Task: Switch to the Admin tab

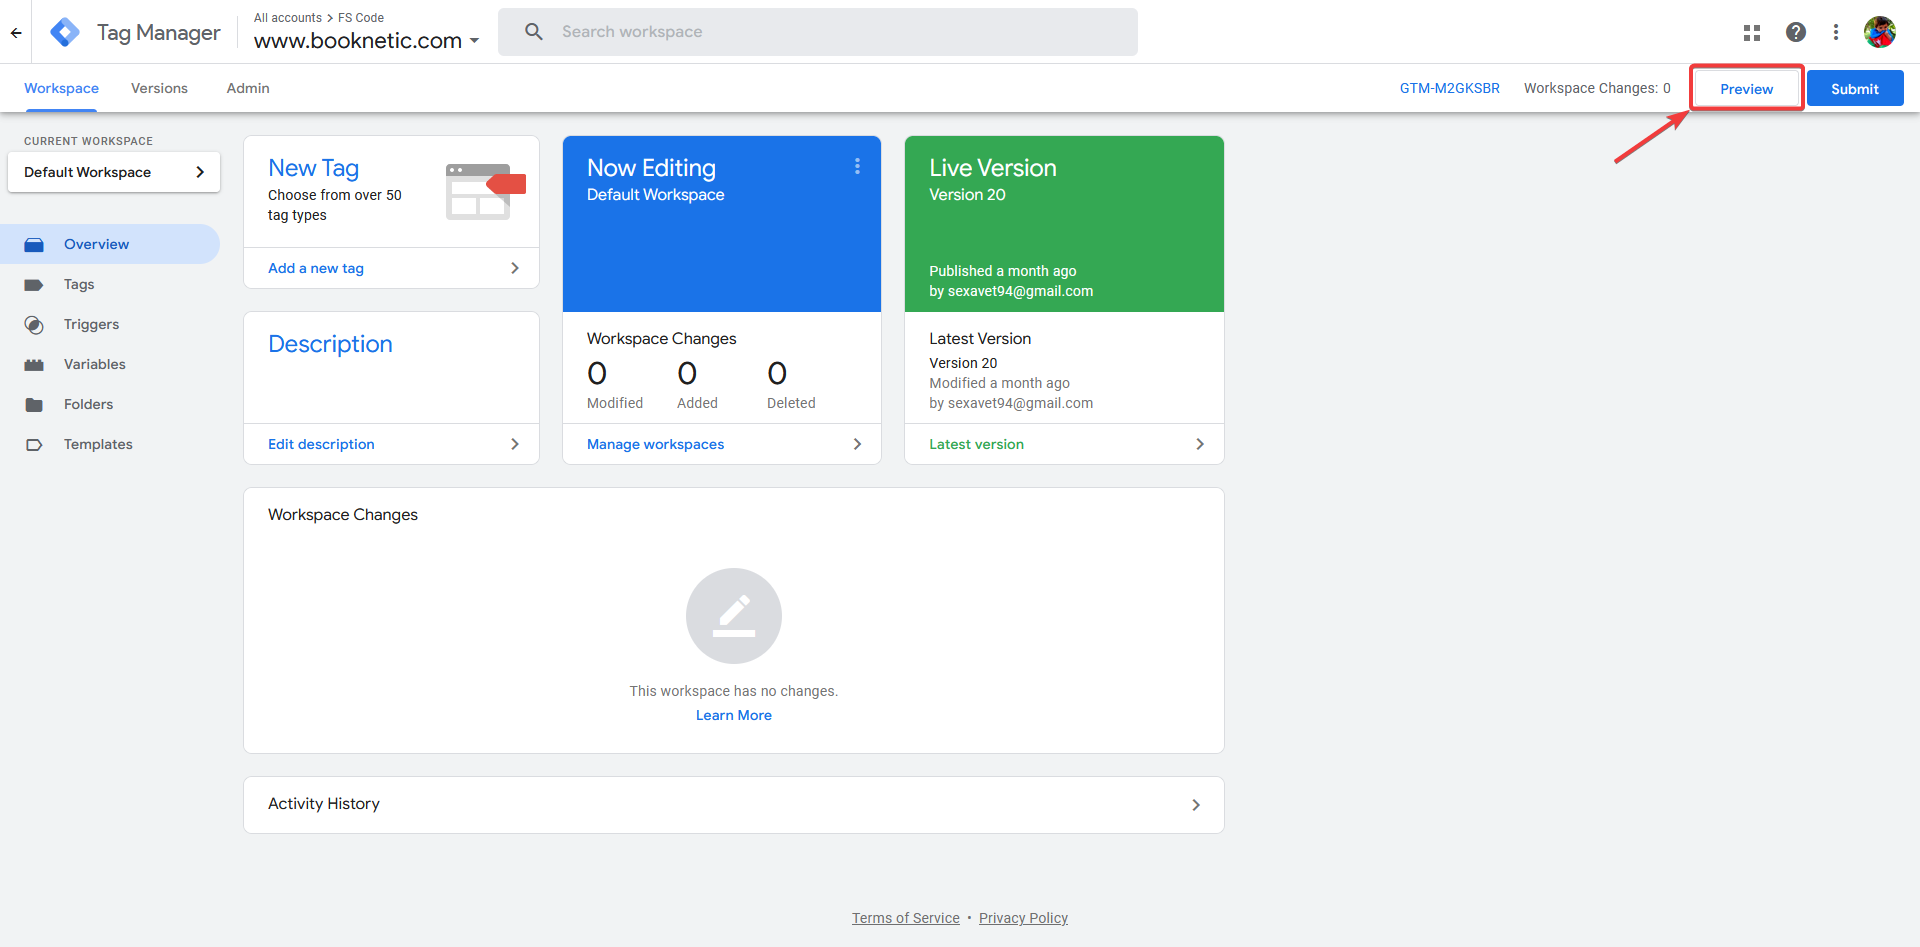Action: point(246,88)
